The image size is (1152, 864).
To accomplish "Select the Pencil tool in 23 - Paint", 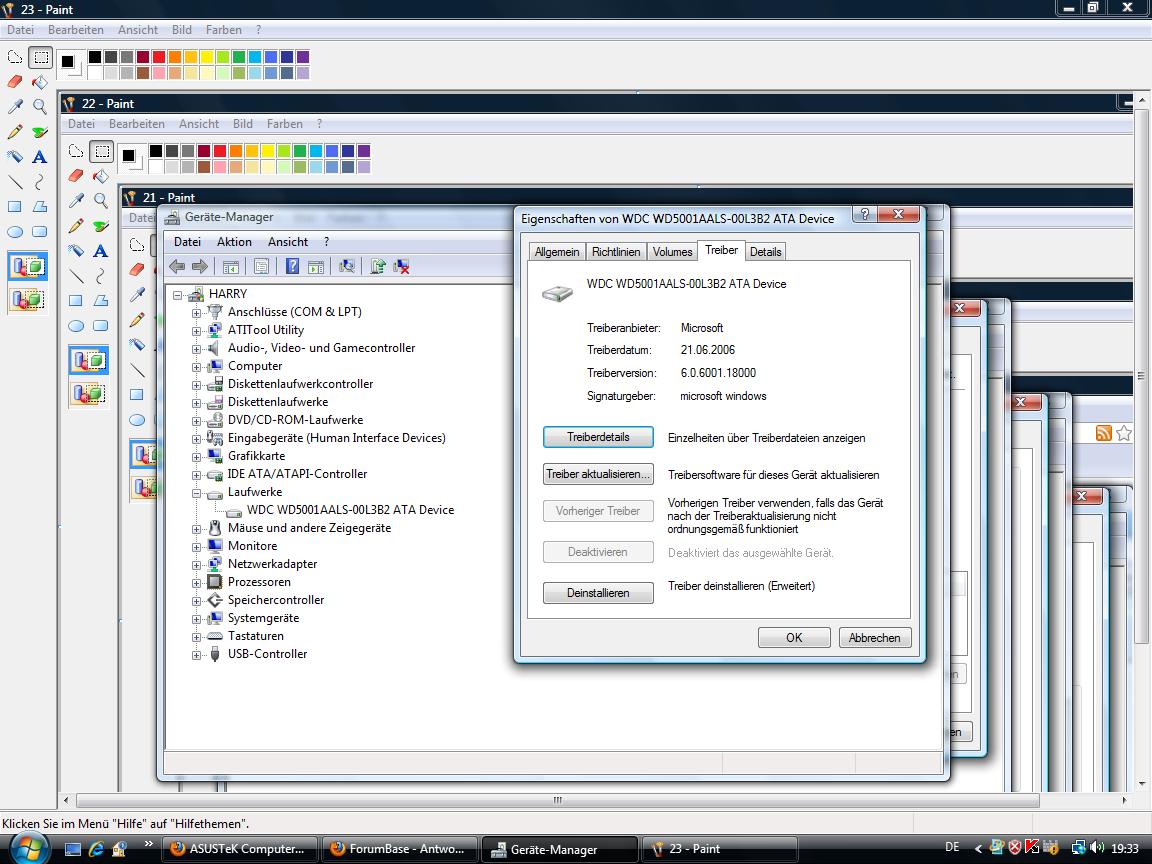I will click(x=15, y=132).
